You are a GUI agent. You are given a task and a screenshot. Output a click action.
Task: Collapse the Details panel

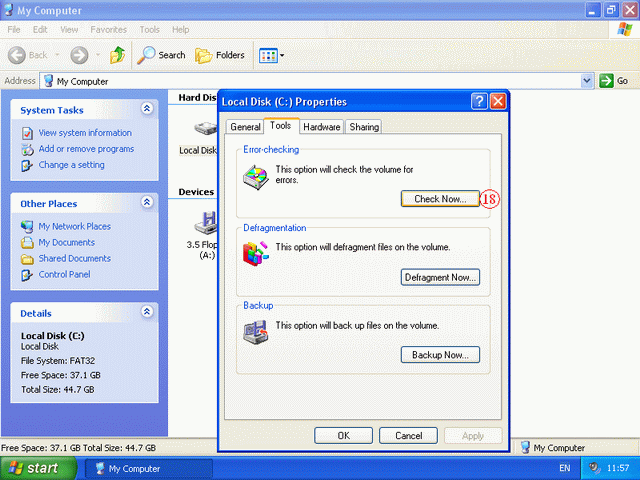[x=147, y=312]
